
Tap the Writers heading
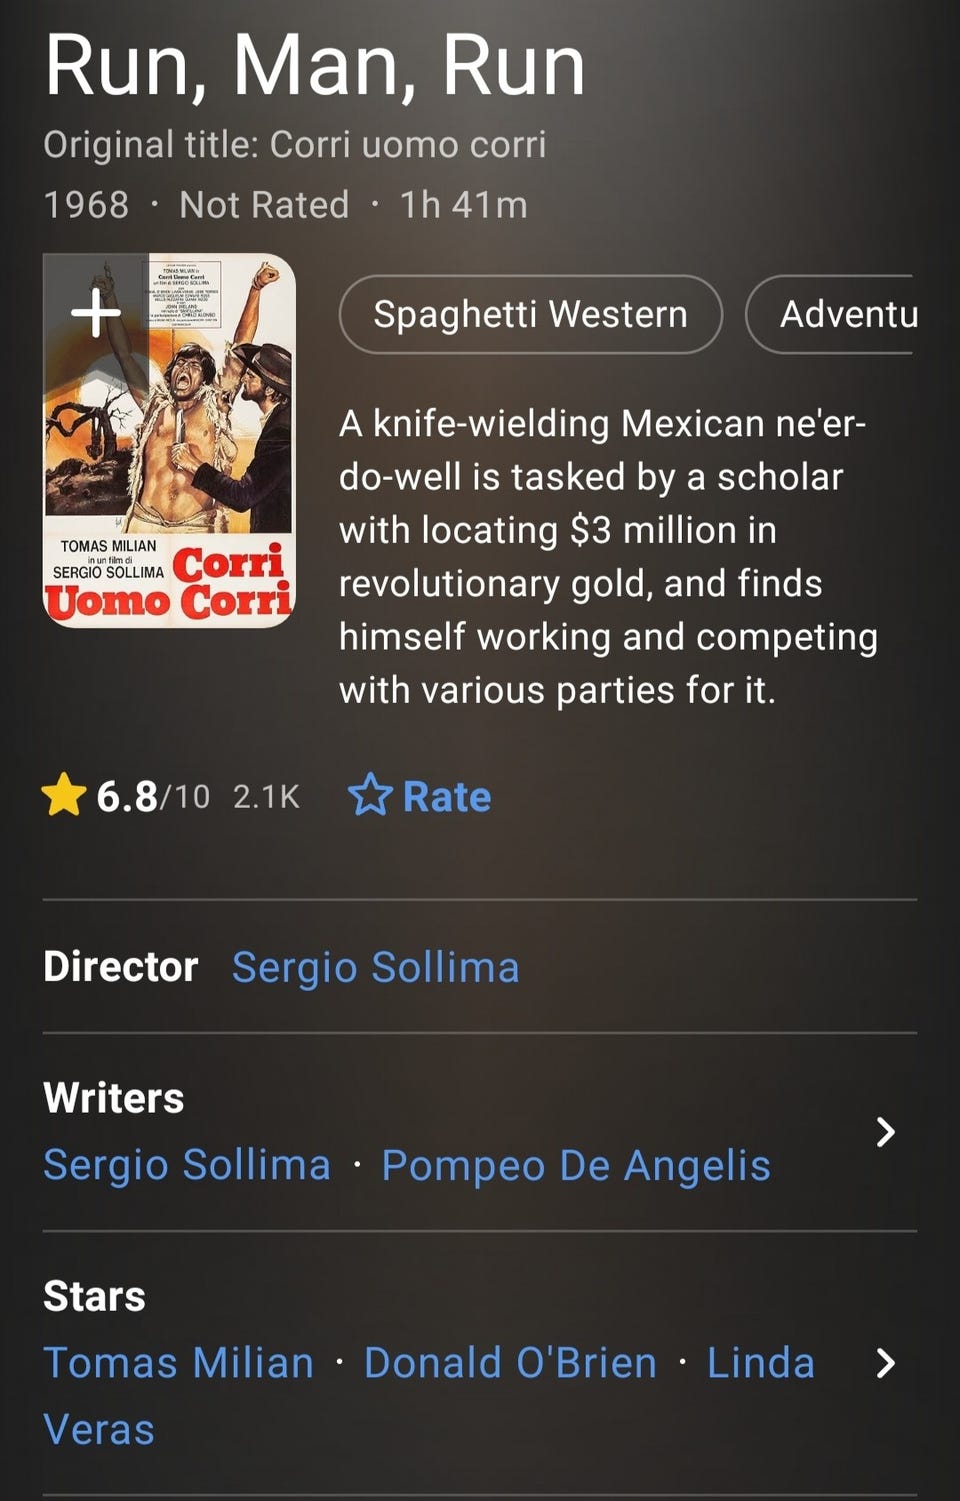point(114,1098)
